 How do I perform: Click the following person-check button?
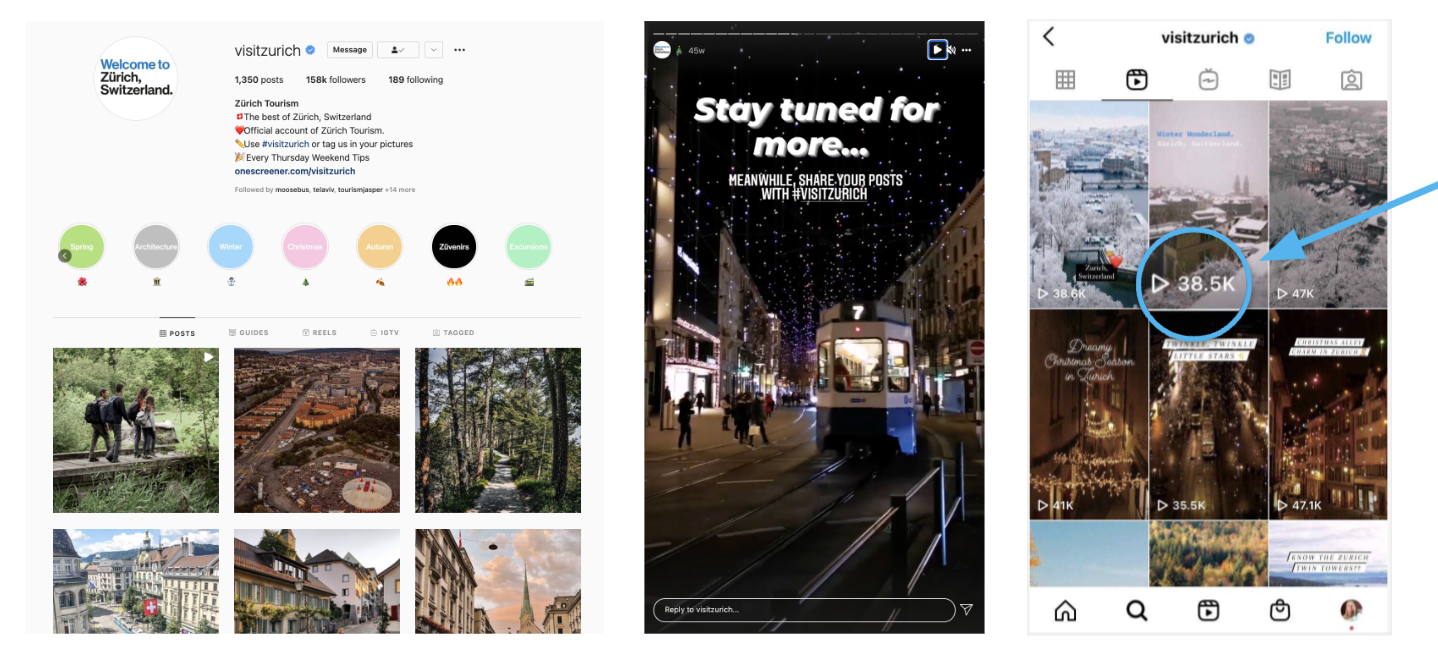click(x=400, y=50)
